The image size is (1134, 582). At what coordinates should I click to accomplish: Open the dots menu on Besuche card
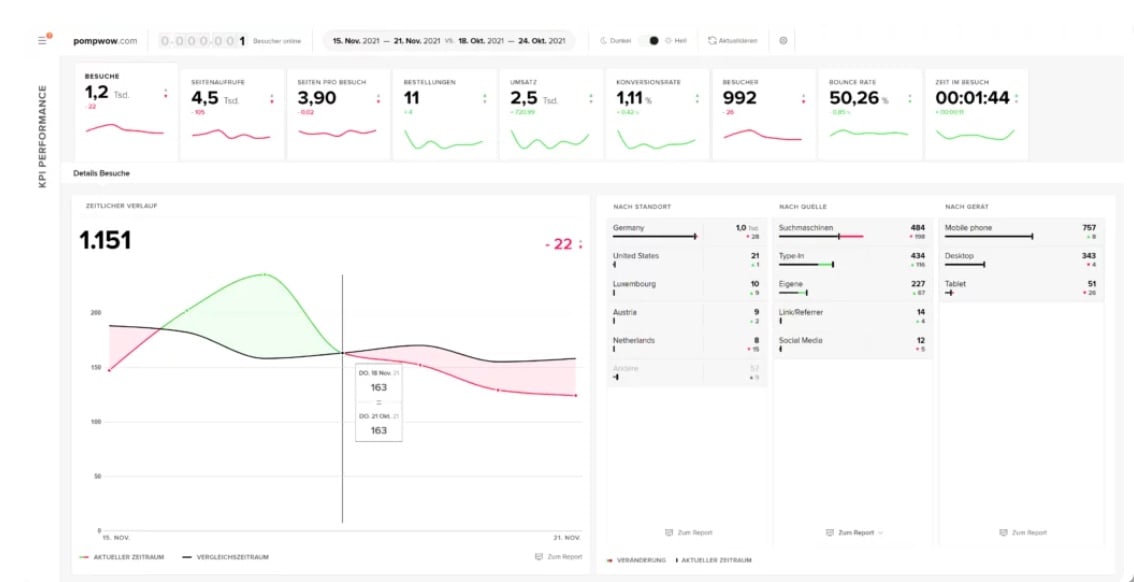pyautogui.click(x=166, y=94)
